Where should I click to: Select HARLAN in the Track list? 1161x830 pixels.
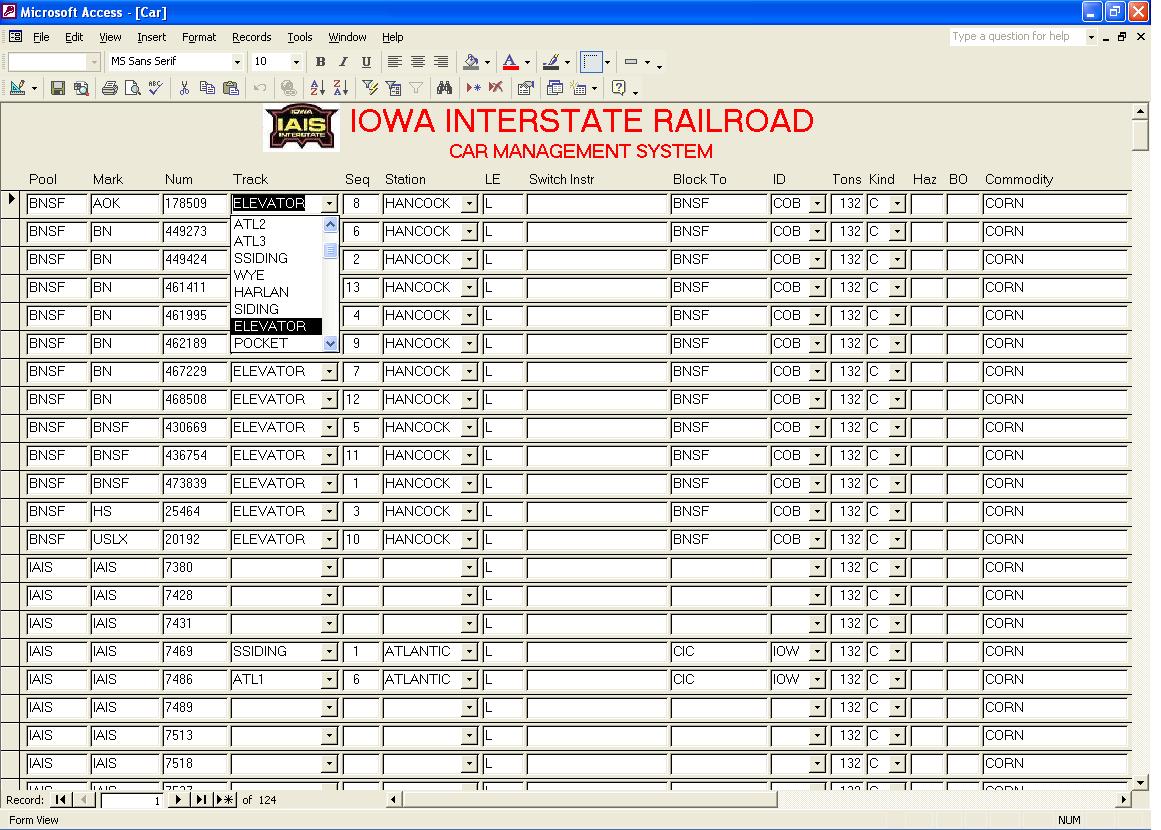[x=277, y=292]
